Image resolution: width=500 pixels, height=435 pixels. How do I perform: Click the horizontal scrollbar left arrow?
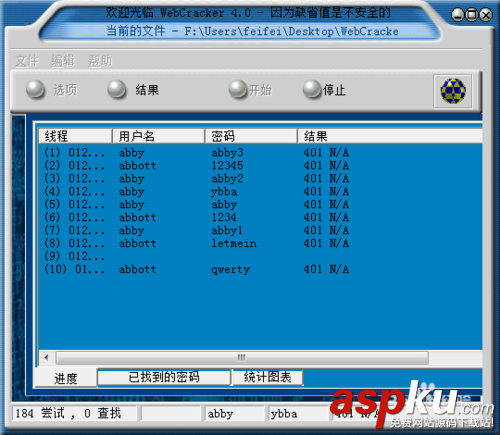click(46, 358)
